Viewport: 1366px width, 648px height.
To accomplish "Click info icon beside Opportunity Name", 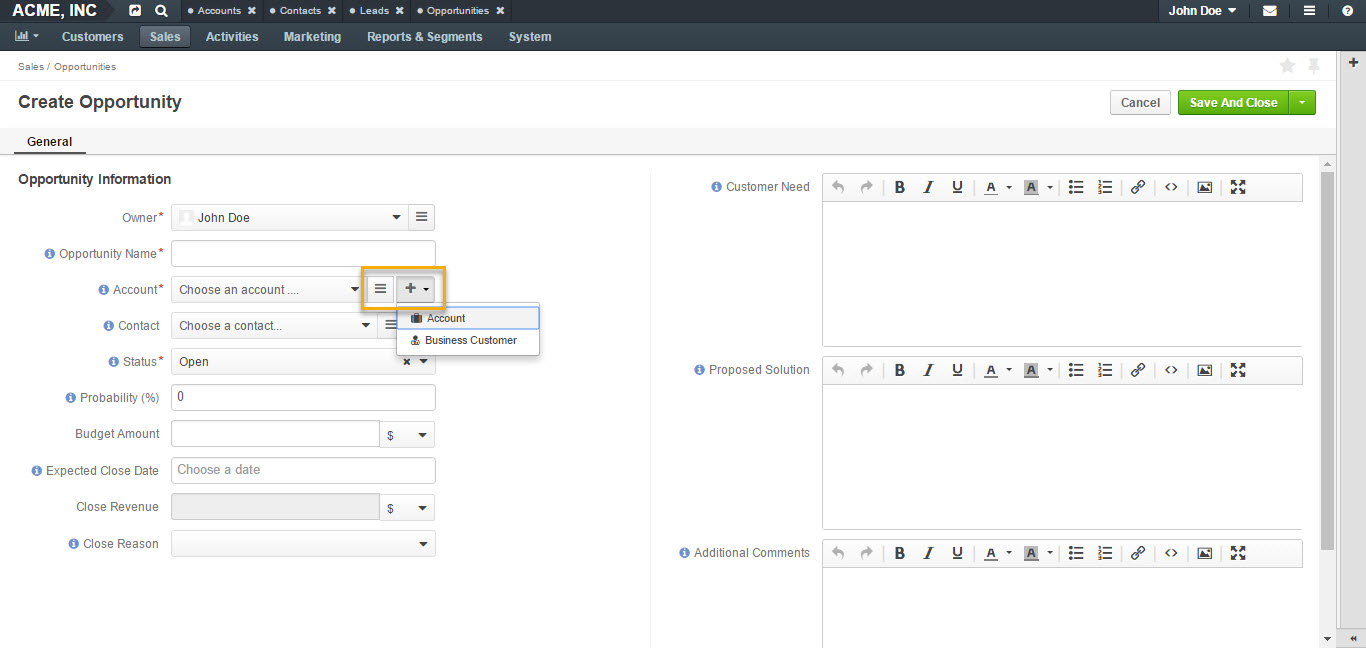I will point(50,254).
